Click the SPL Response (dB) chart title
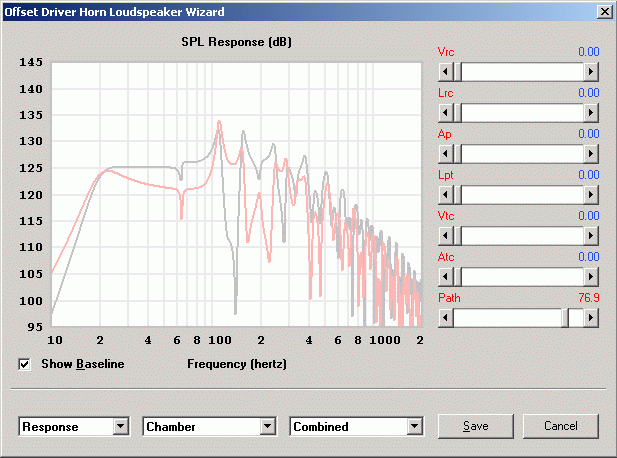 click(236, 42)
